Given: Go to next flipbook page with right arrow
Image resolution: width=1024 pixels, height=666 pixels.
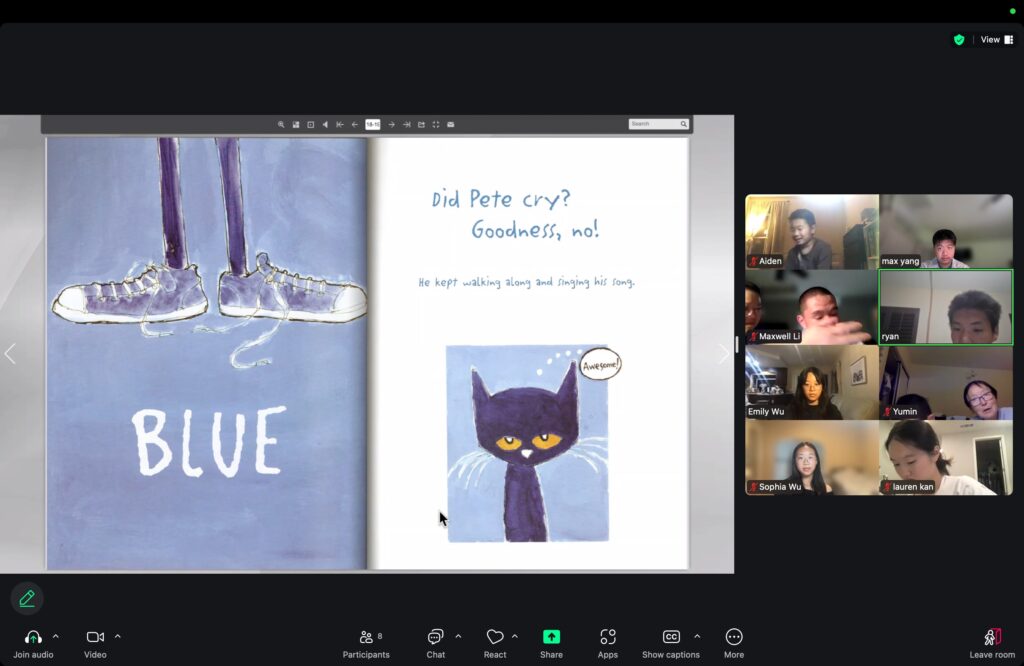Looking at the screenshot, I should 724,354.
